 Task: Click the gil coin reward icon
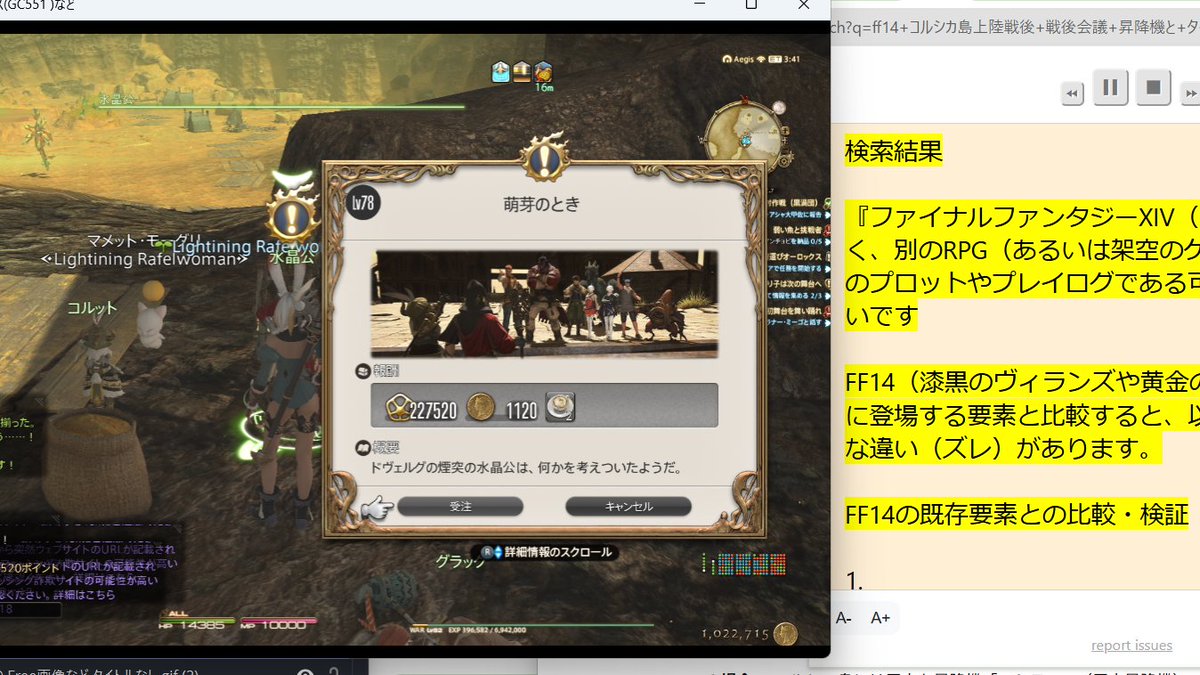point(482,407)
